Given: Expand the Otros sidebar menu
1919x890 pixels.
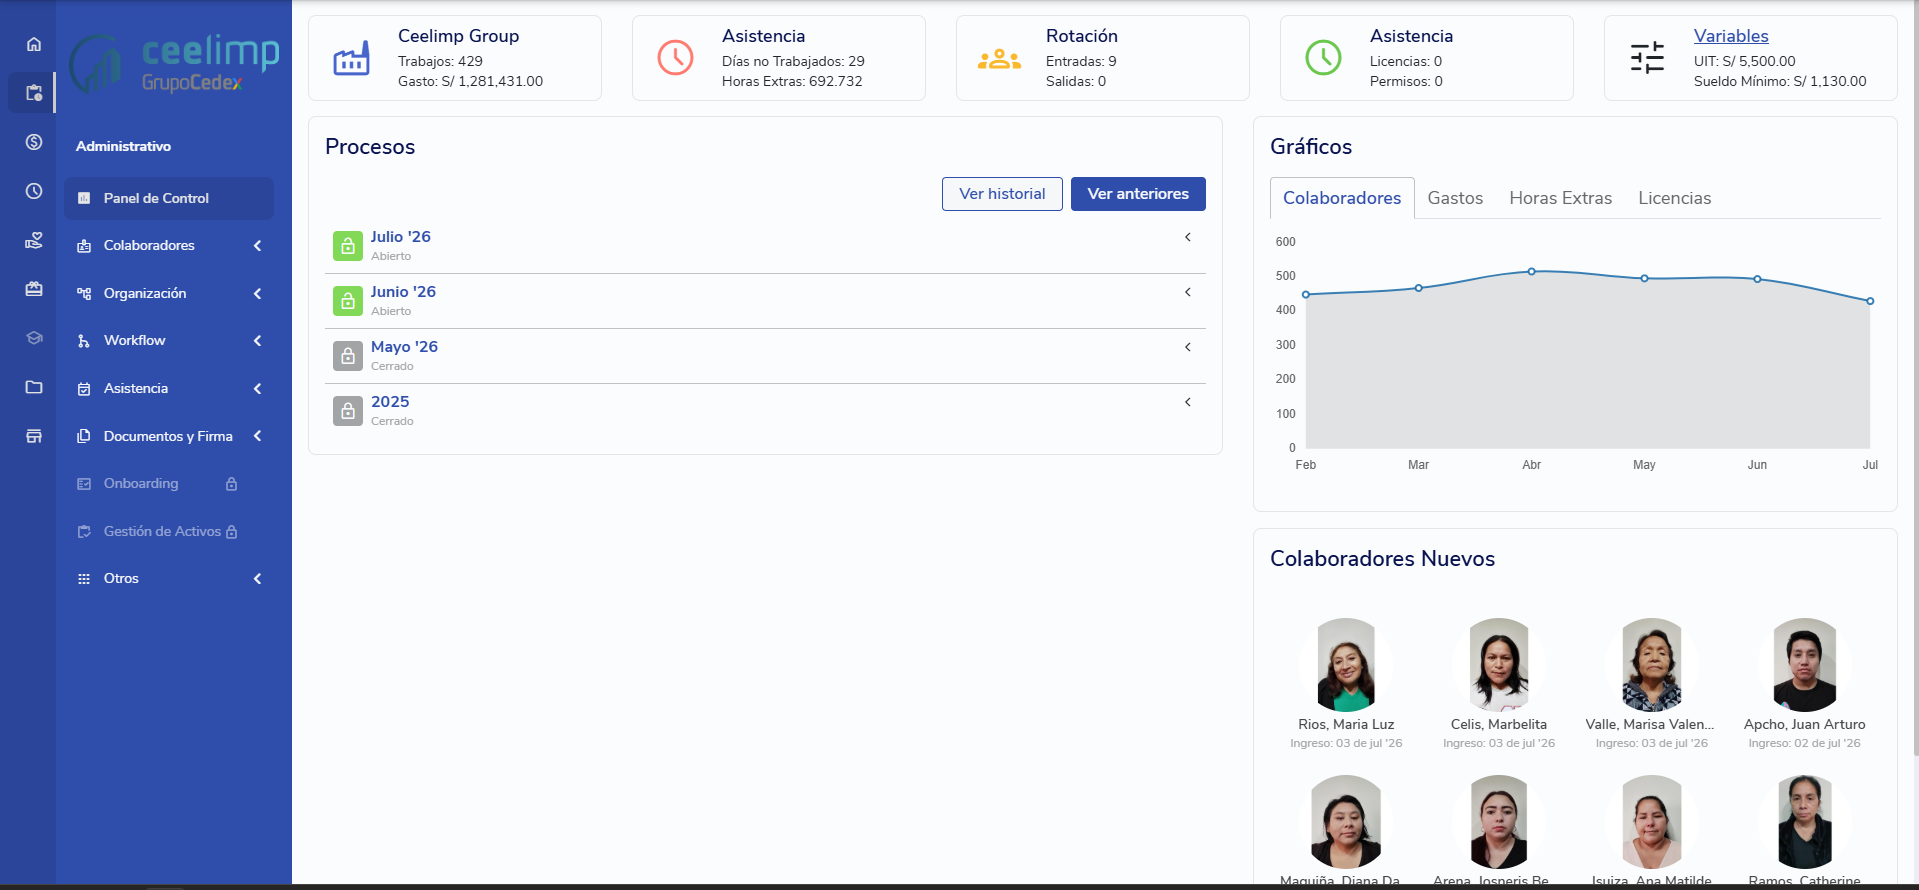Looking at the screenshot, I should (x=168, y=579).
